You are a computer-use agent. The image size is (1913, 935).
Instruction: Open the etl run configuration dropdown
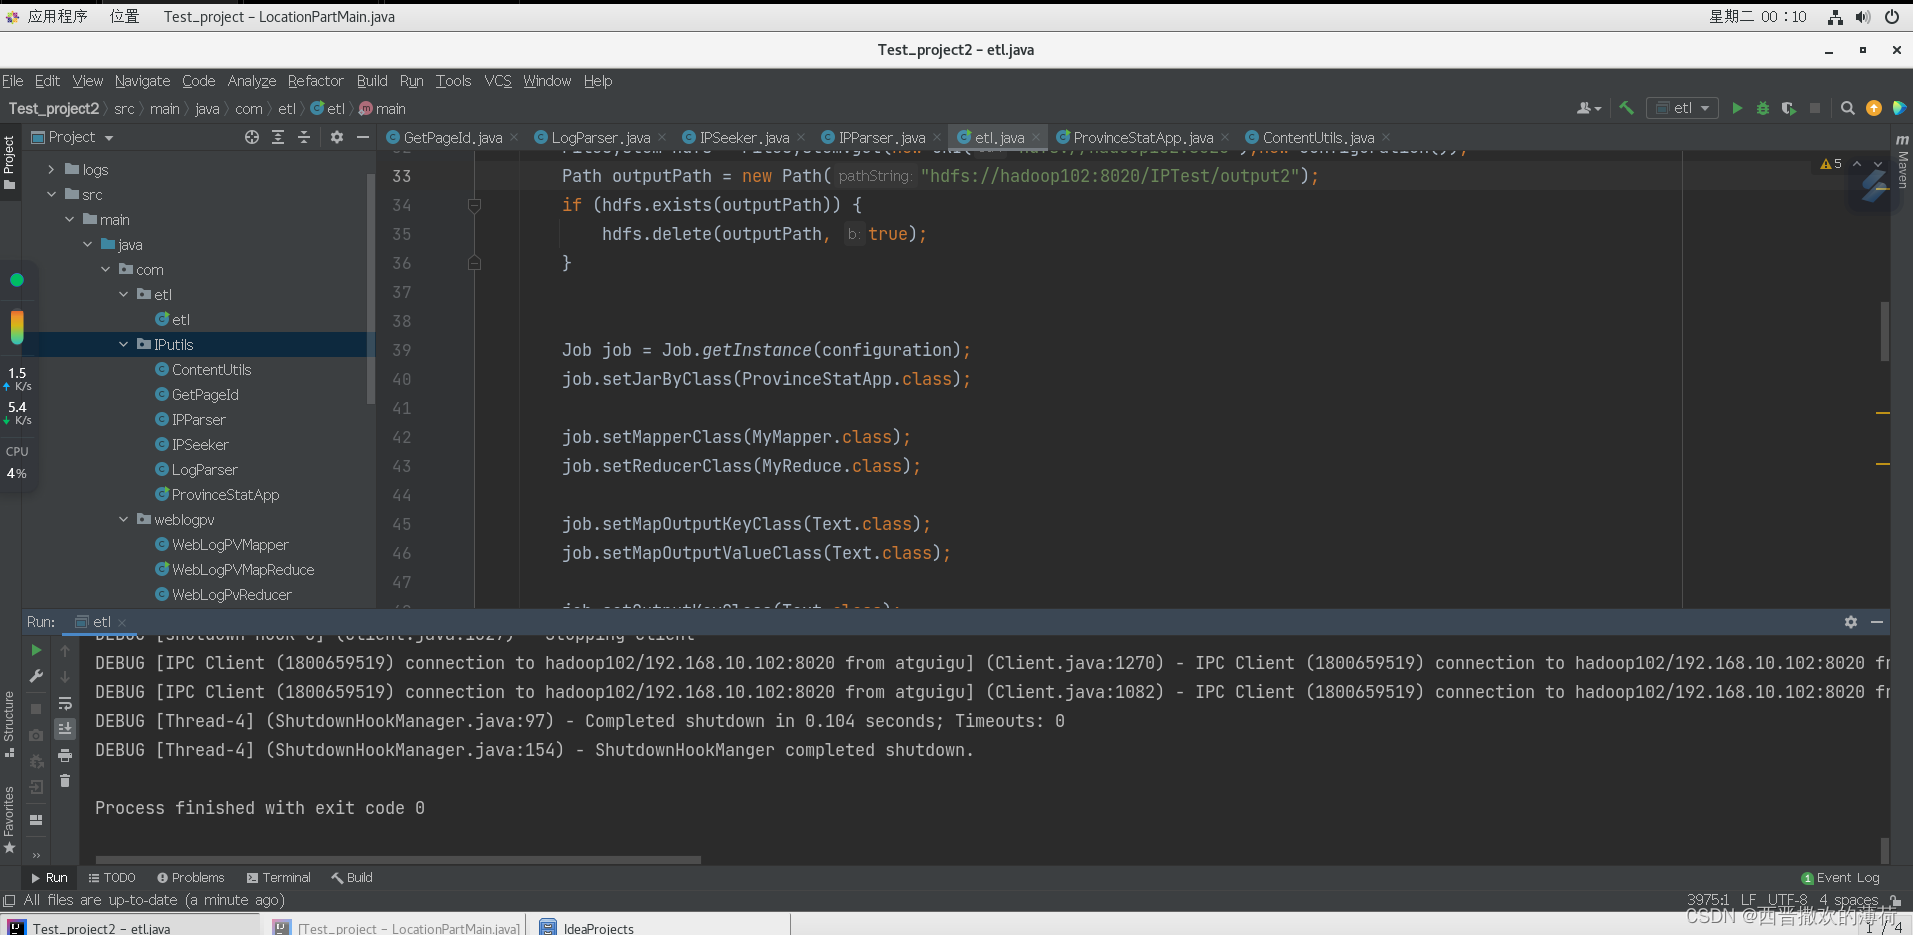(x=1683, y=108)
